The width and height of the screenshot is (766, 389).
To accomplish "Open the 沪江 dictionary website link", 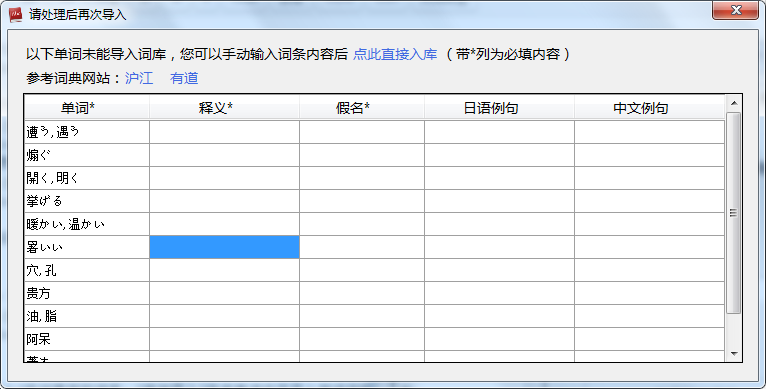I will click(139, 78).
